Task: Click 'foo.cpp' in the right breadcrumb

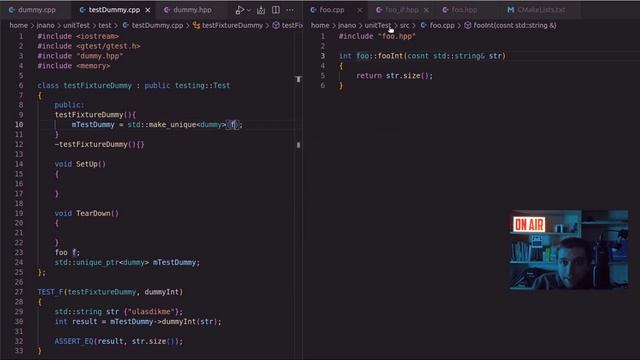Action: pos(442,25)
